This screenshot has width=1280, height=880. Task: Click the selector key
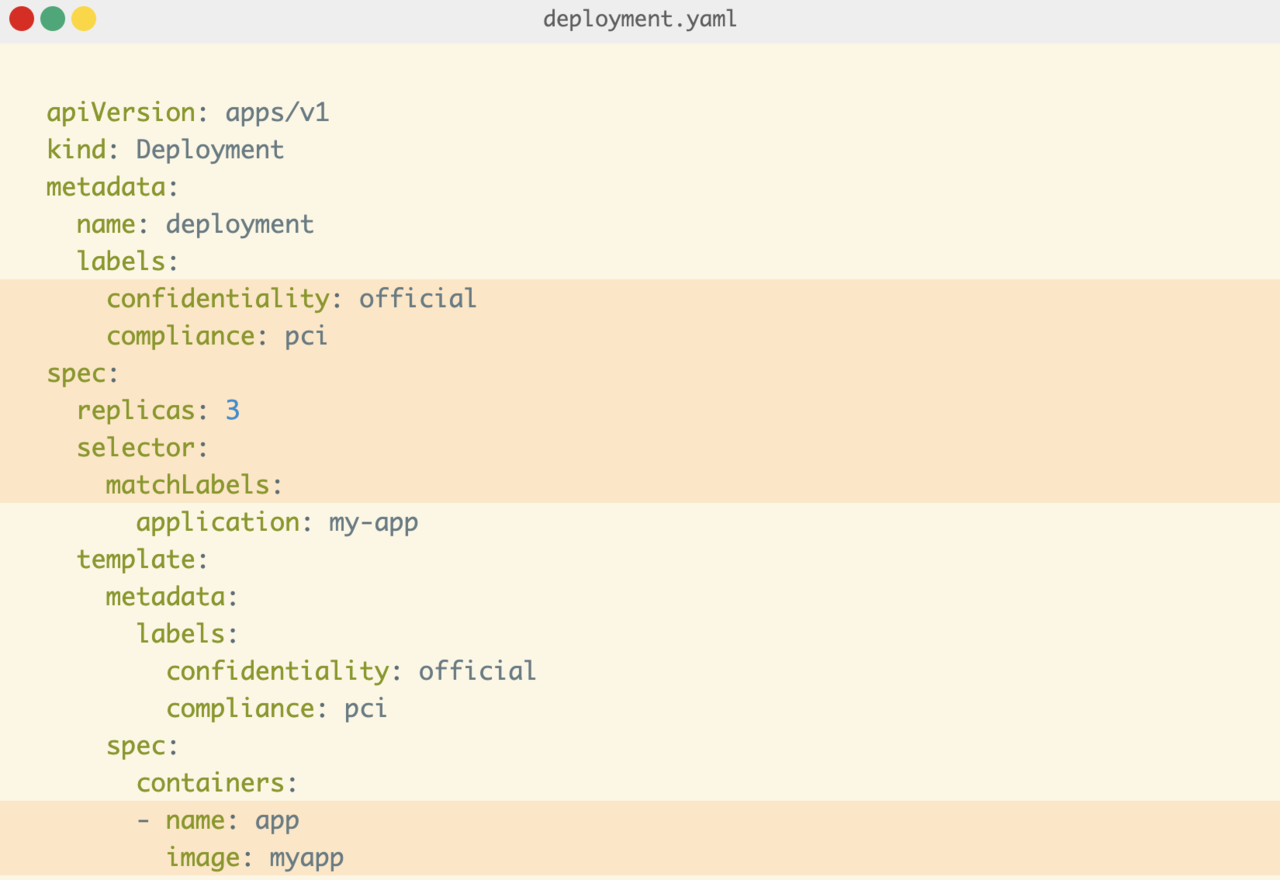(136, 447)
